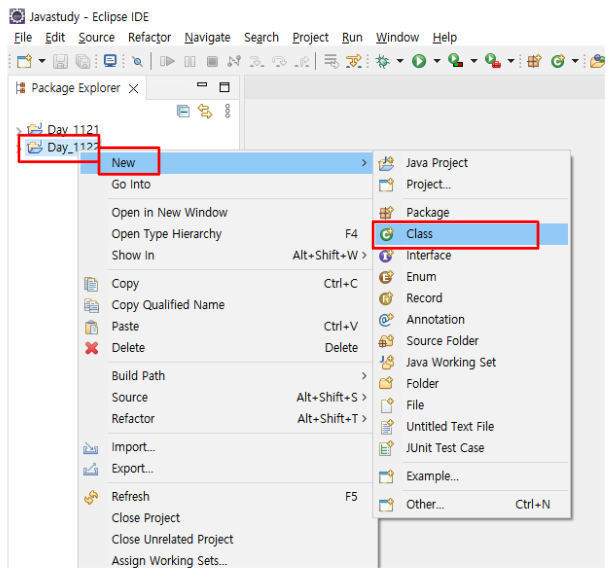Select the Package Explorer tab
Viewport: 616px width, 586px height.
pyautogui.click(x=76, y=88)
